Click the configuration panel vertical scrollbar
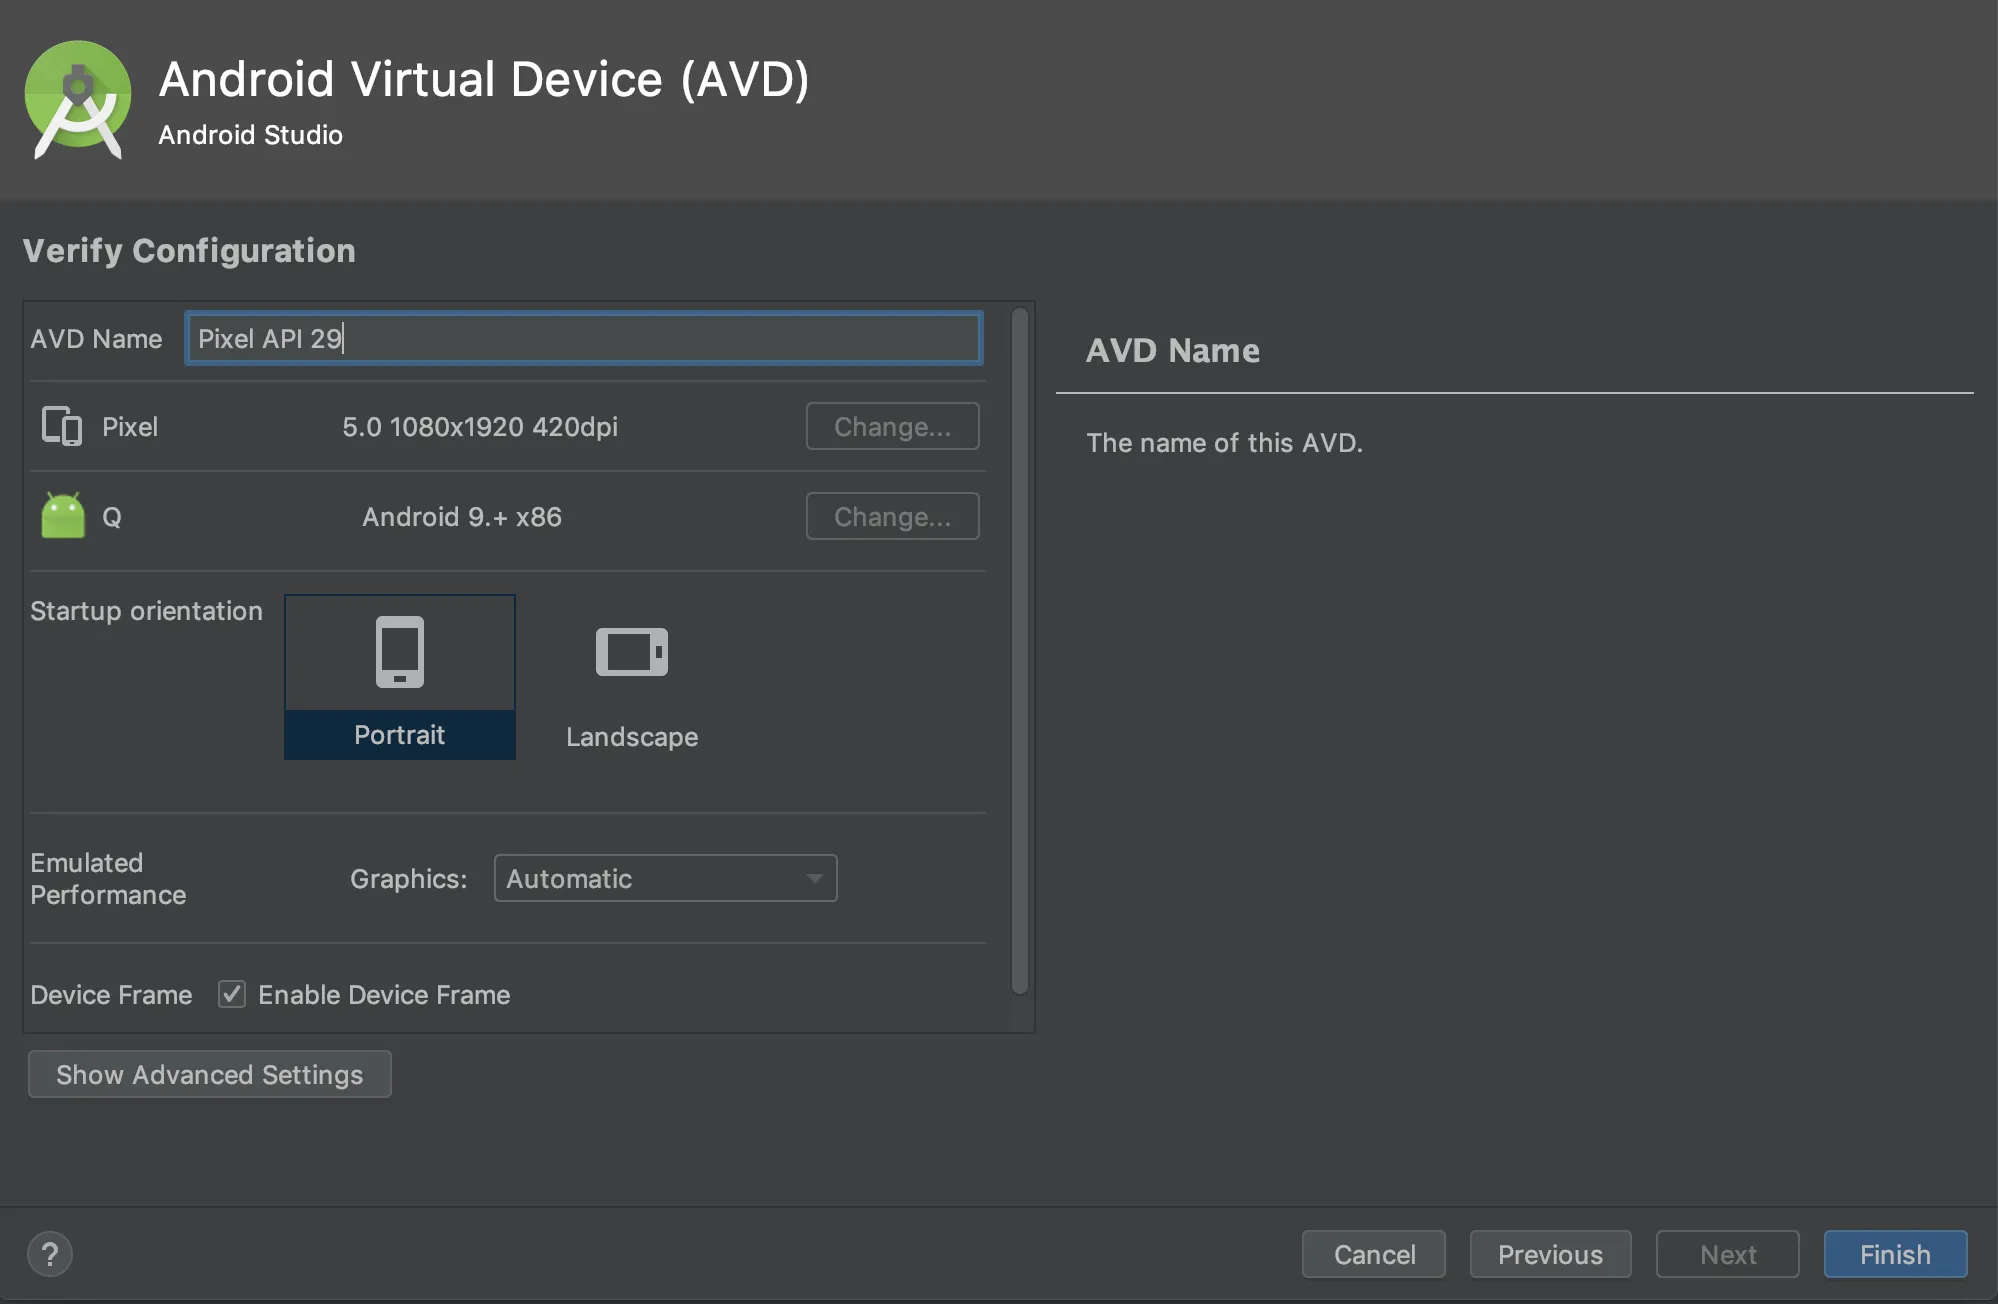This screenshot has width=1998, height=1304. [x=1019, y=650]
